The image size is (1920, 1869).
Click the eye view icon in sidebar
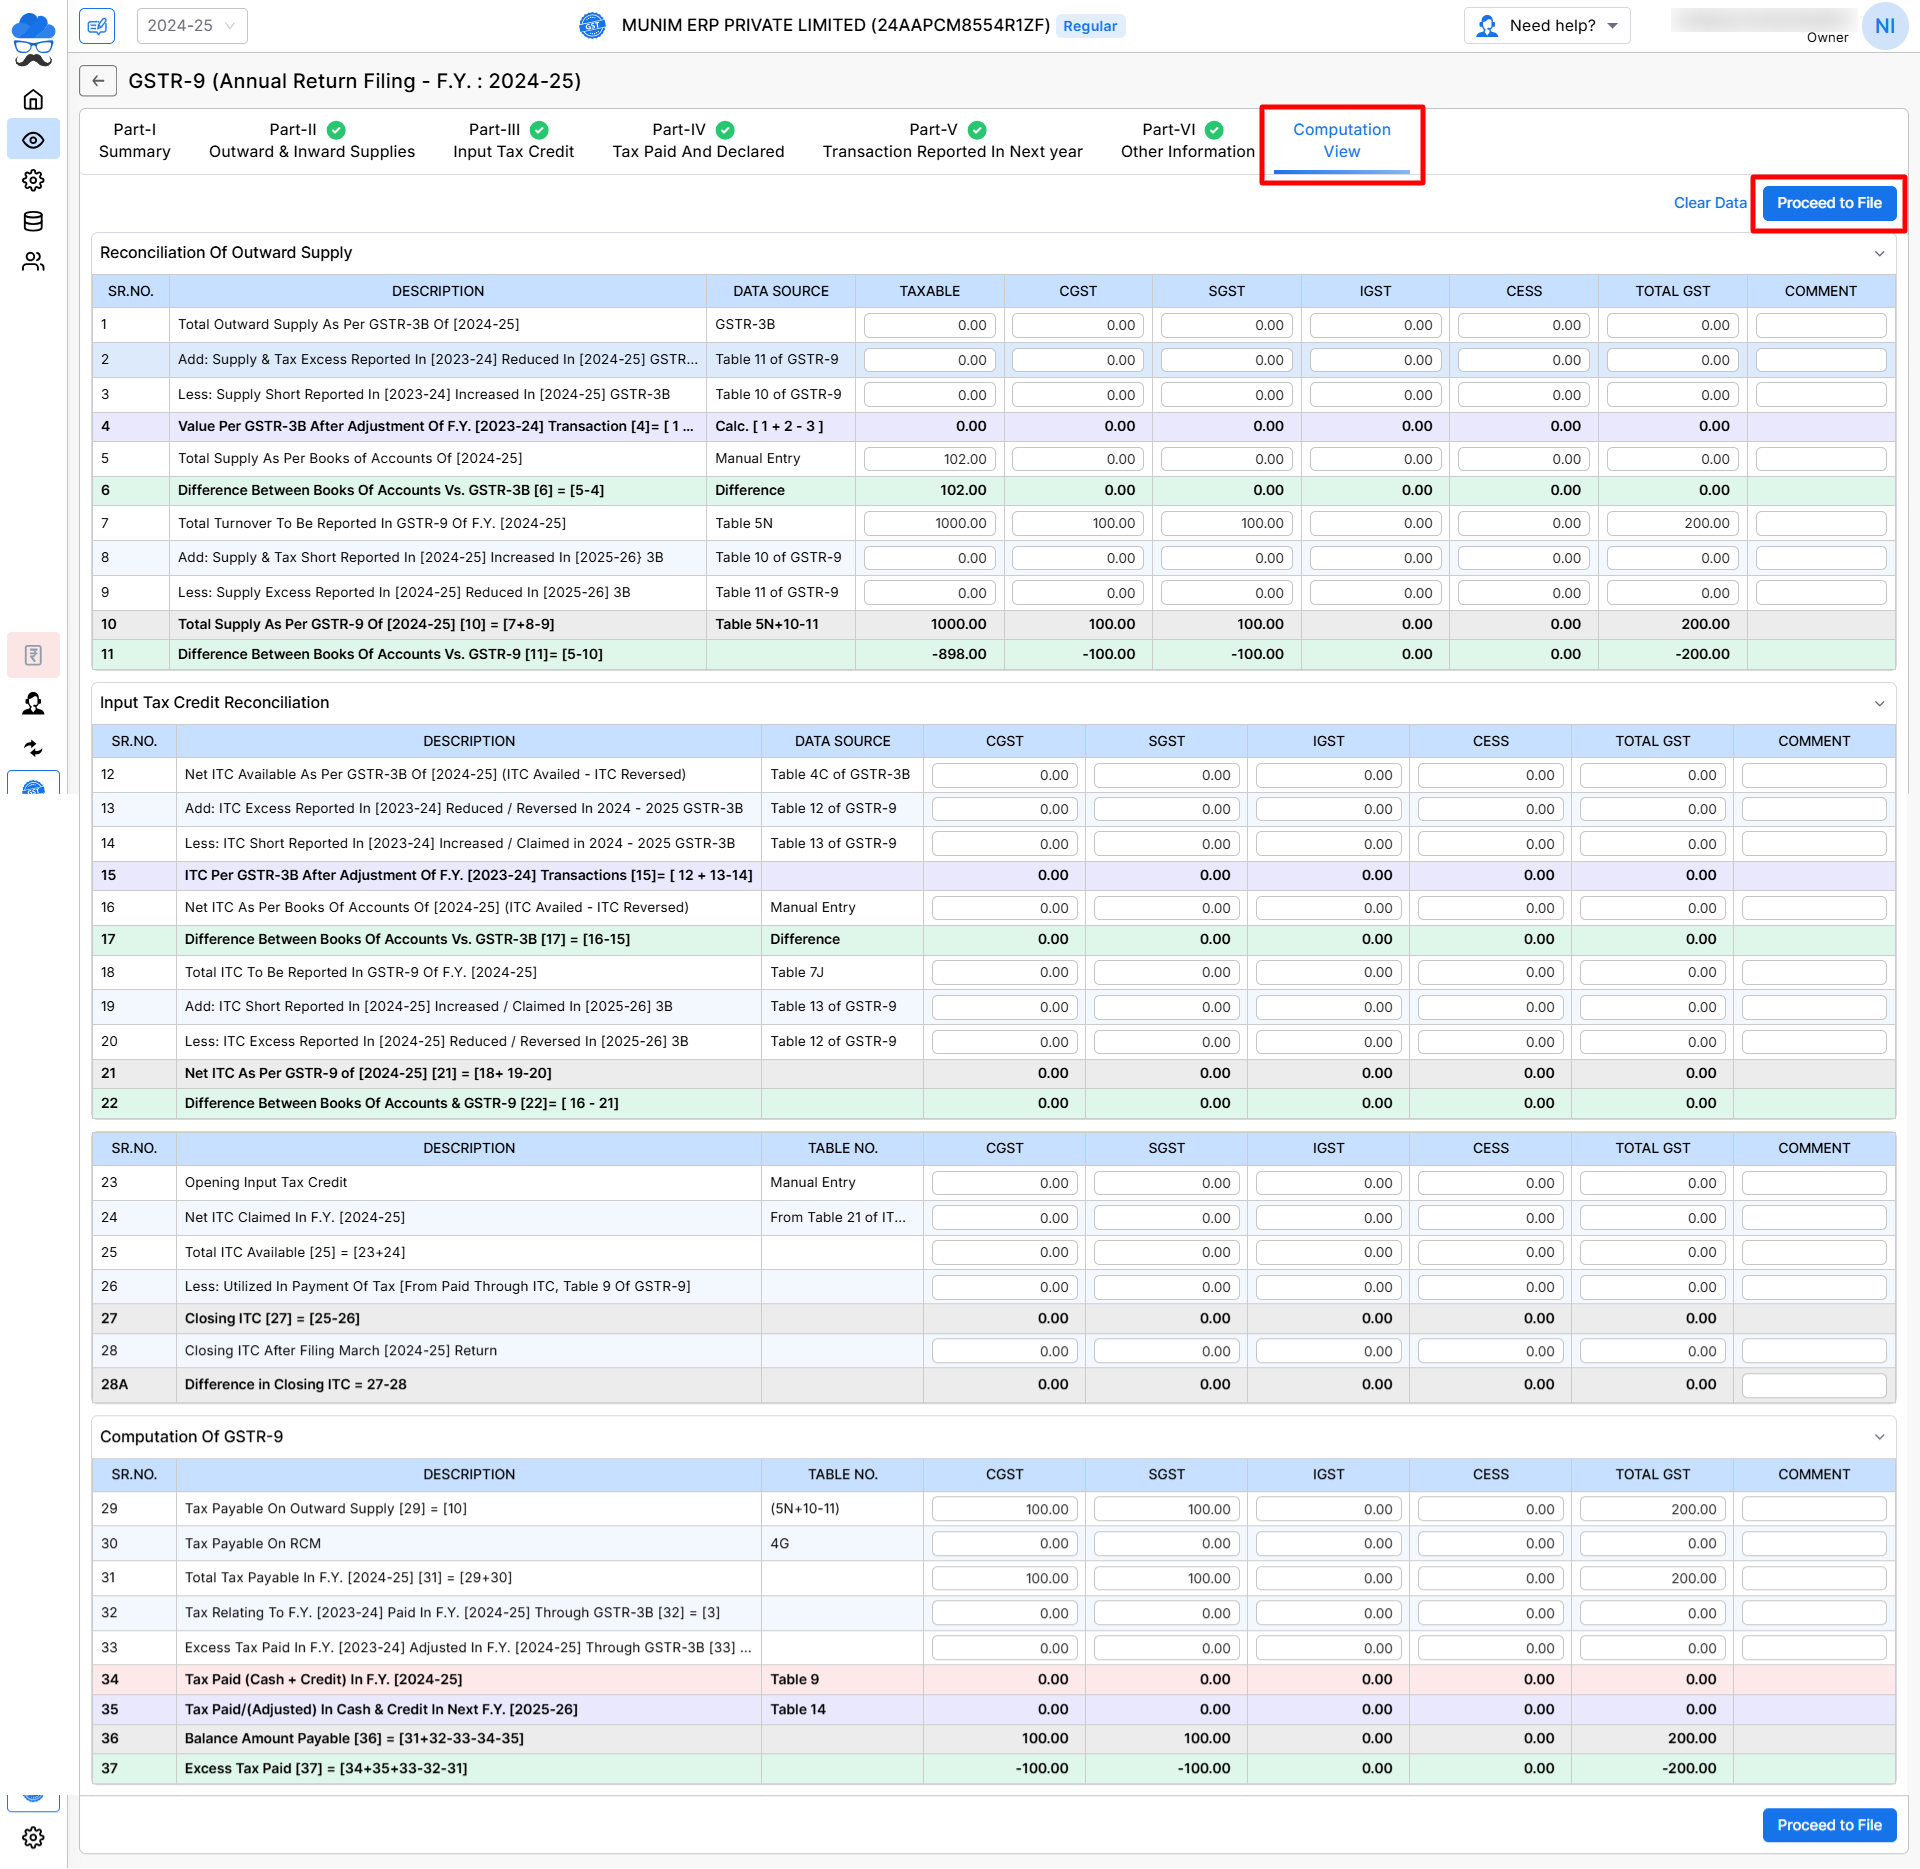[x=33, y=140]
